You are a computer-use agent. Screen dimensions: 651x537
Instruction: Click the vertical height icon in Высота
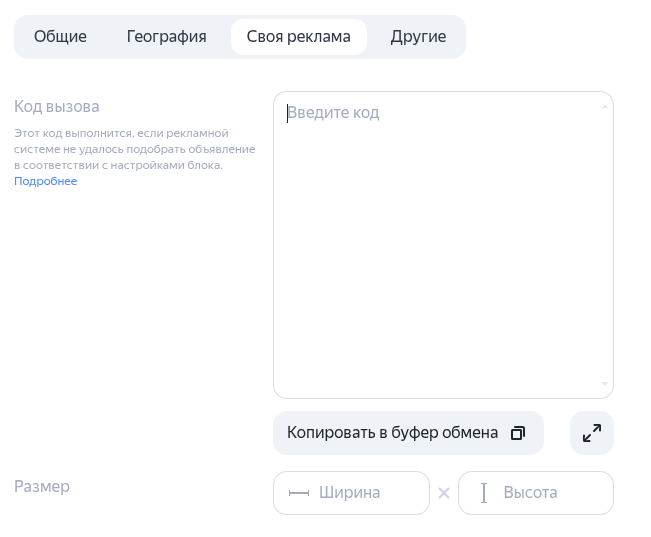pos(484,493)
